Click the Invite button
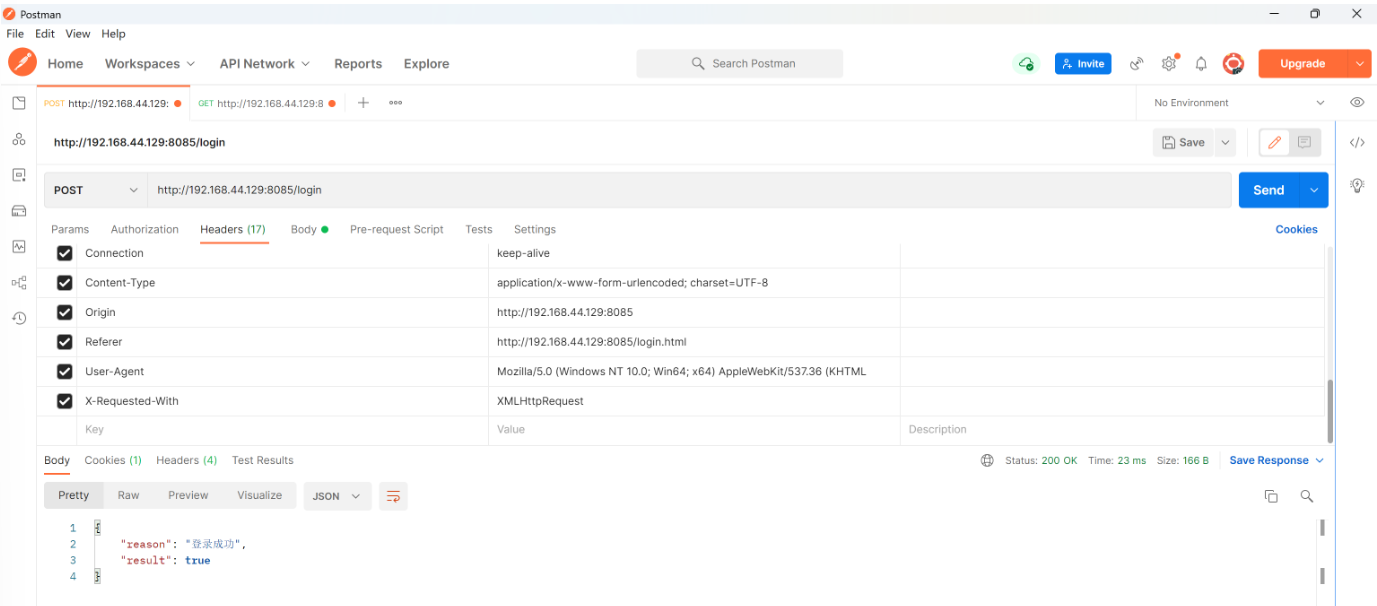Viewport: 1377px width, 606px height. pyautogui.click(x=1083, y=63)
